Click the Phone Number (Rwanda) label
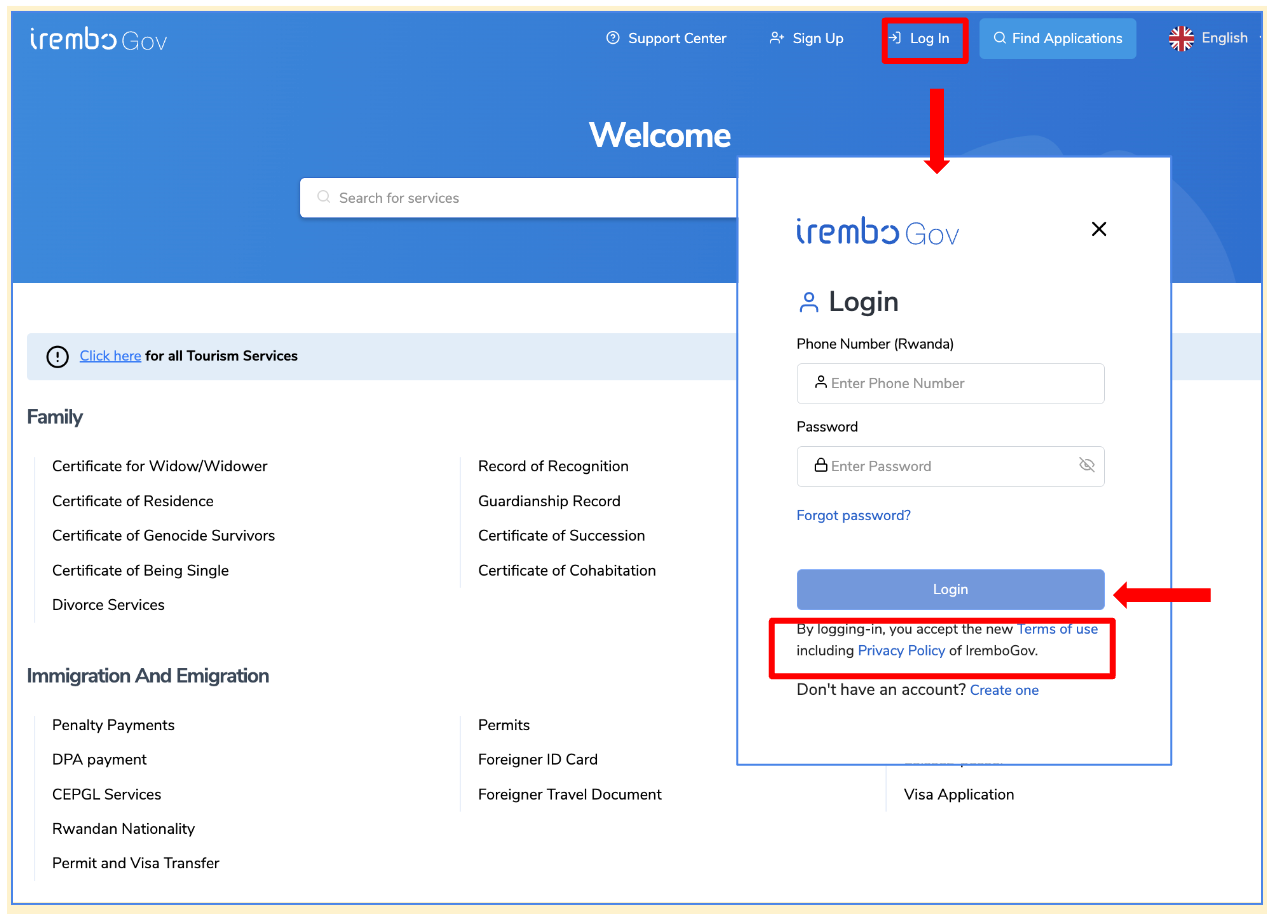The height and width of the screenshot is (914, 1270). (875, 344)
